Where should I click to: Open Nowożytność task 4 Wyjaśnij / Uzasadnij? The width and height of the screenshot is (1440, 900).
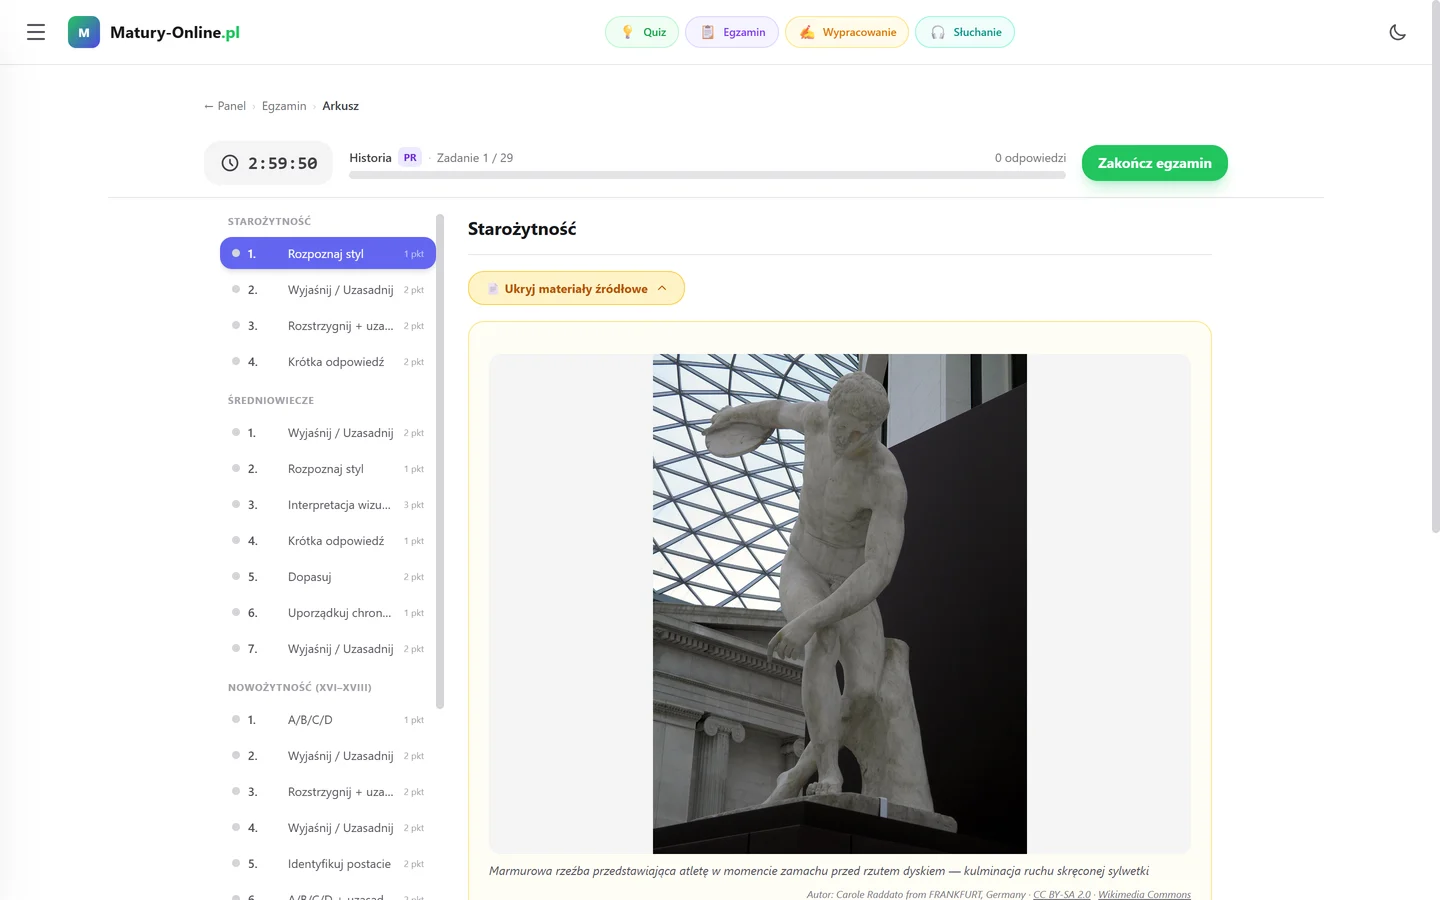tap(328, 828)
